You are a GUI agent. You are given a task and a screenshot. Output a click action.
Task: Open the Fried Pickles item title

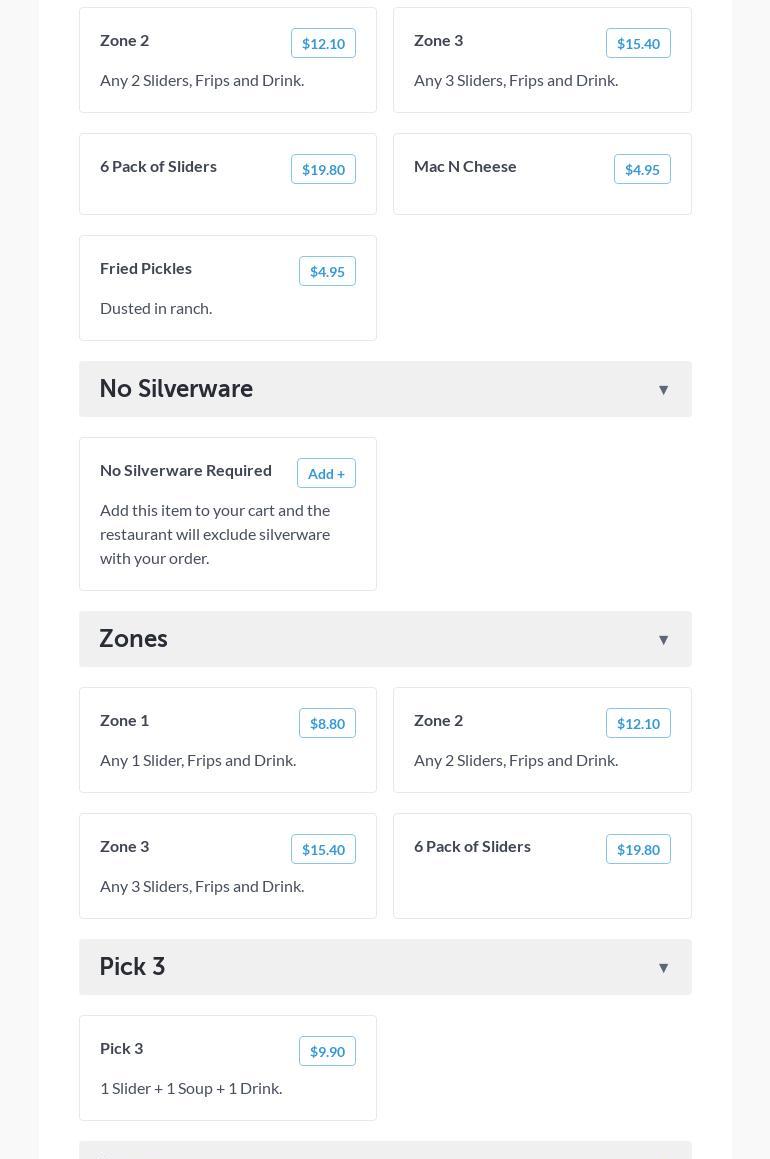pos(146,268)
